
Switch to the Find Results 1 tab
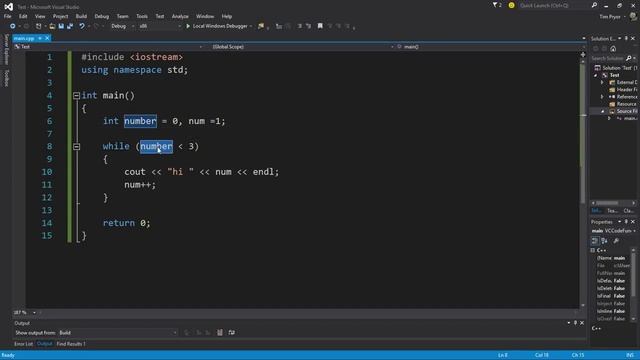tap(71, 344)
